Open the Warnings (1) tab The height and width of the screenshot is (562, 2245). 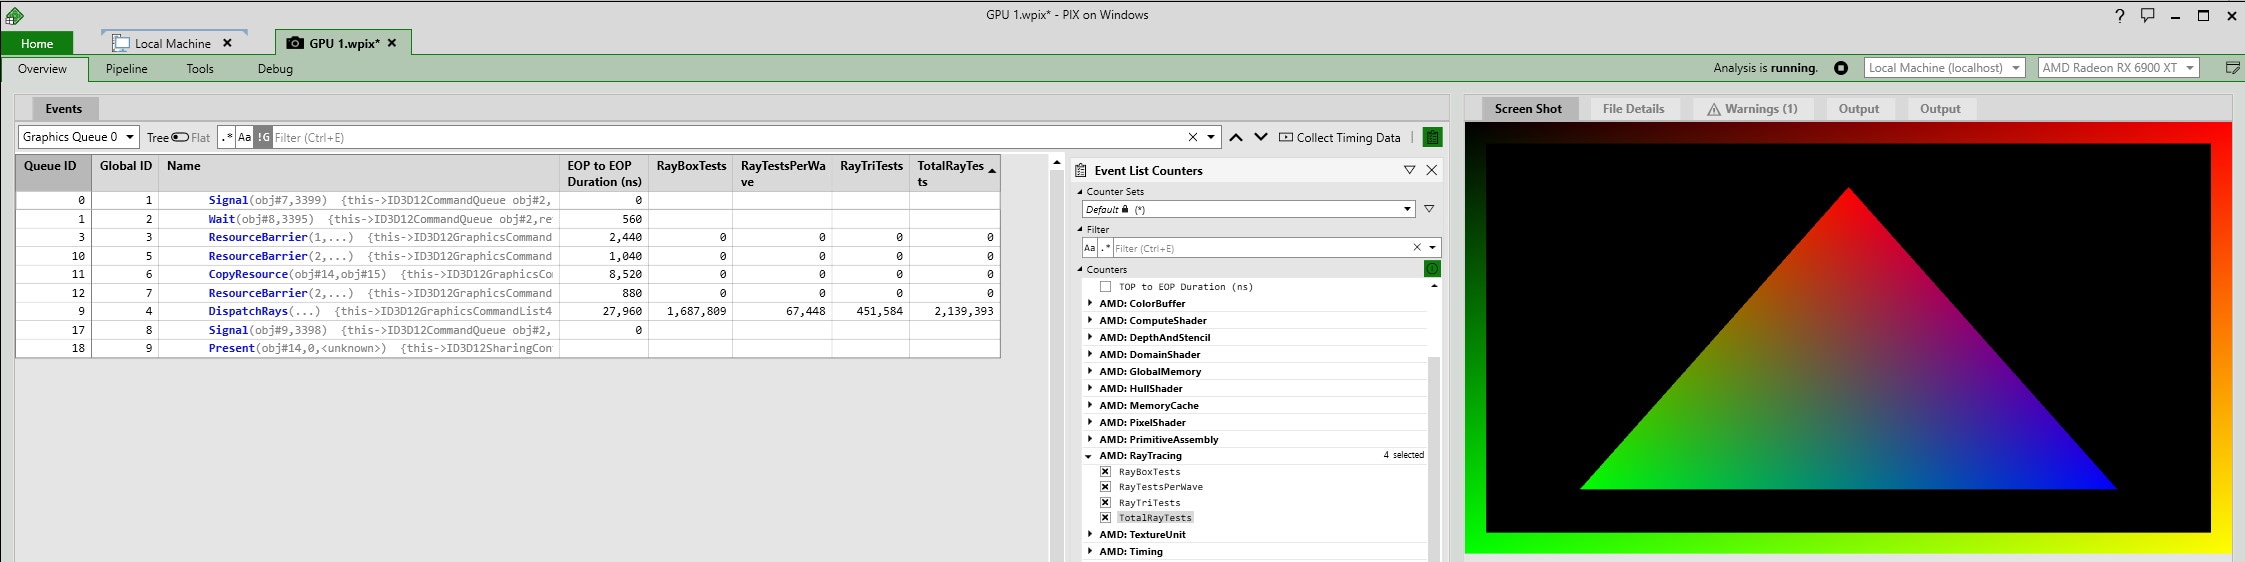point(1751,109)
